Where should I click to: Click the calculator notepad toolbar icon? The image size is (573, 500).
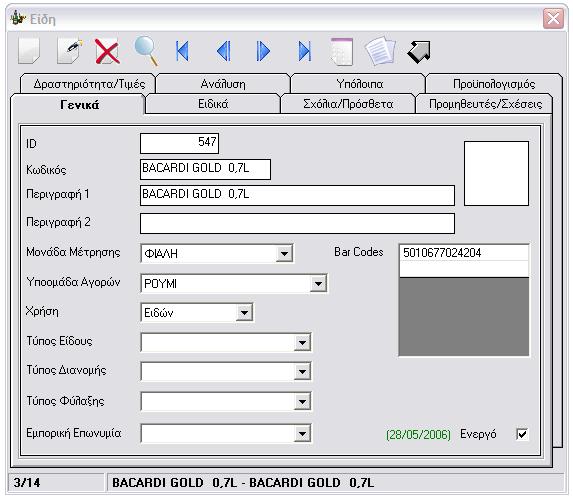342,51
